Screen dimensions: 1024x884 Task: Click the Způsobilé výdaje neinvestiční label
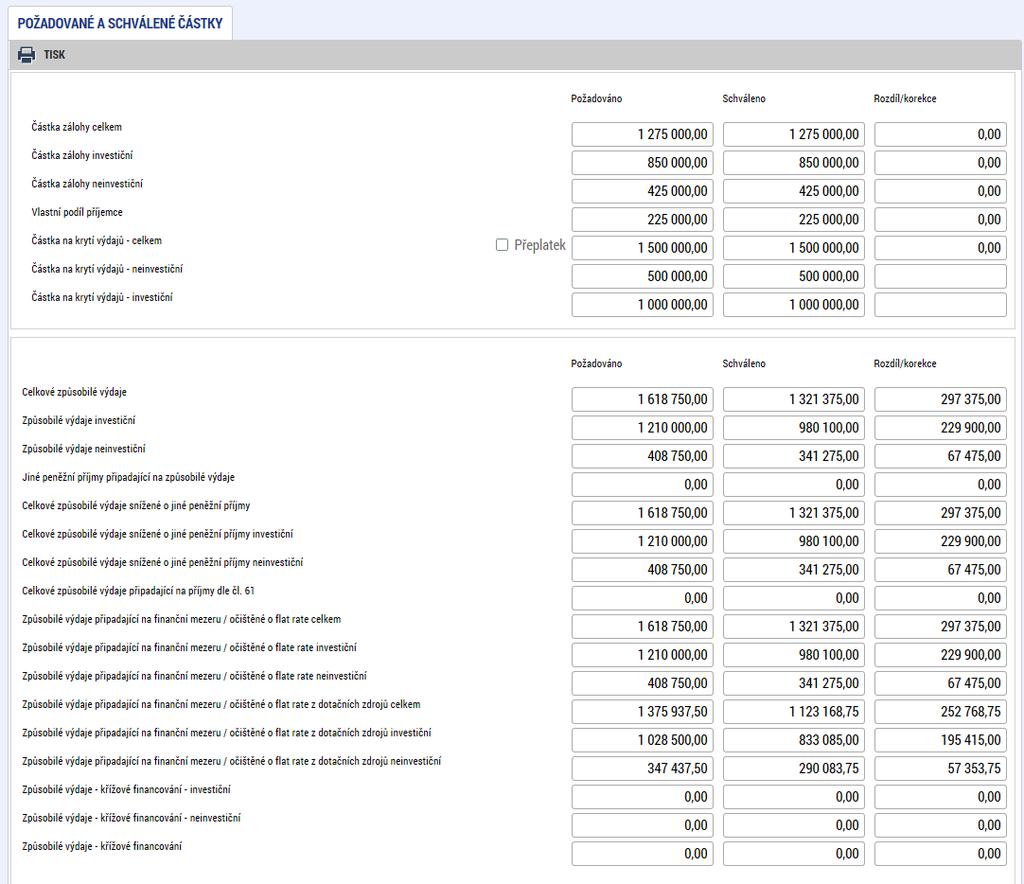click(x=84, y=449)
